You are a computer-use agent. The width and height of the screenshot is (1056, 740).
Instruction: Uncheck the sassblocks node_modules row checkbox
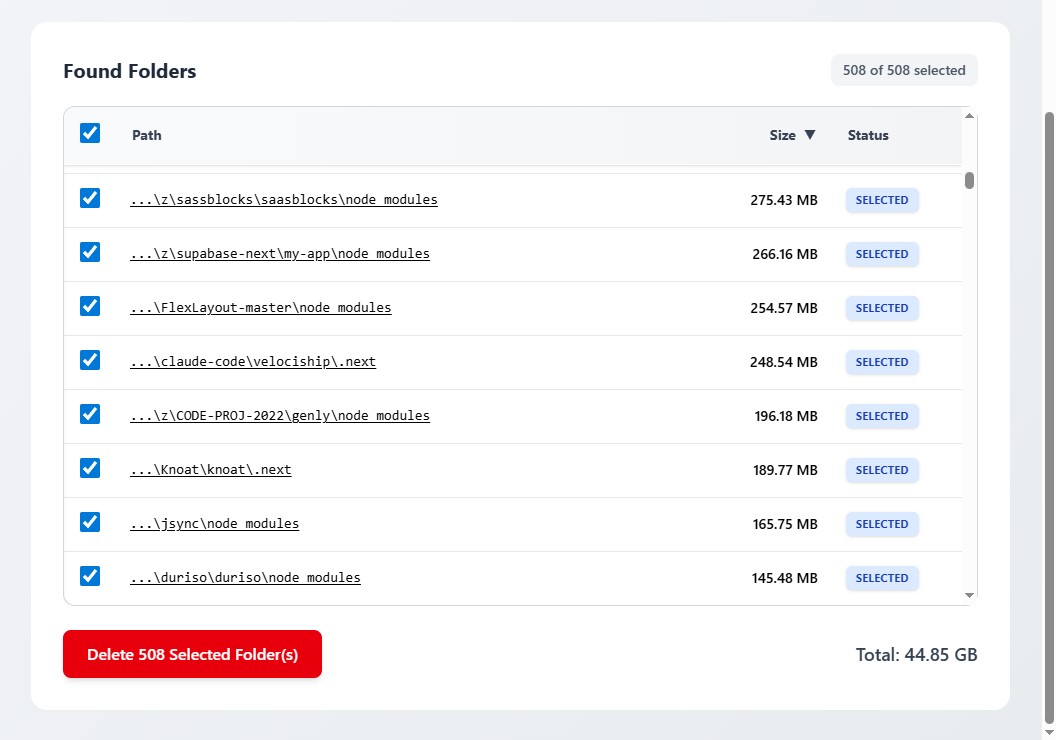pos(90,198)
